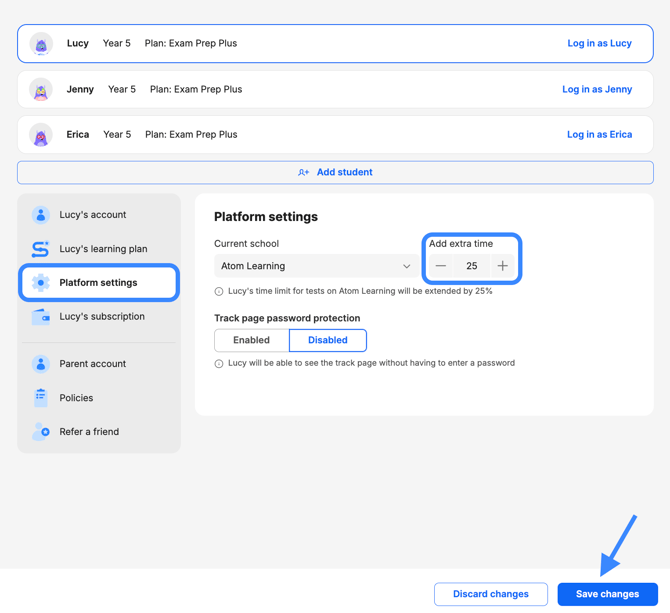Select Disabled for password protection

(328, 340)
